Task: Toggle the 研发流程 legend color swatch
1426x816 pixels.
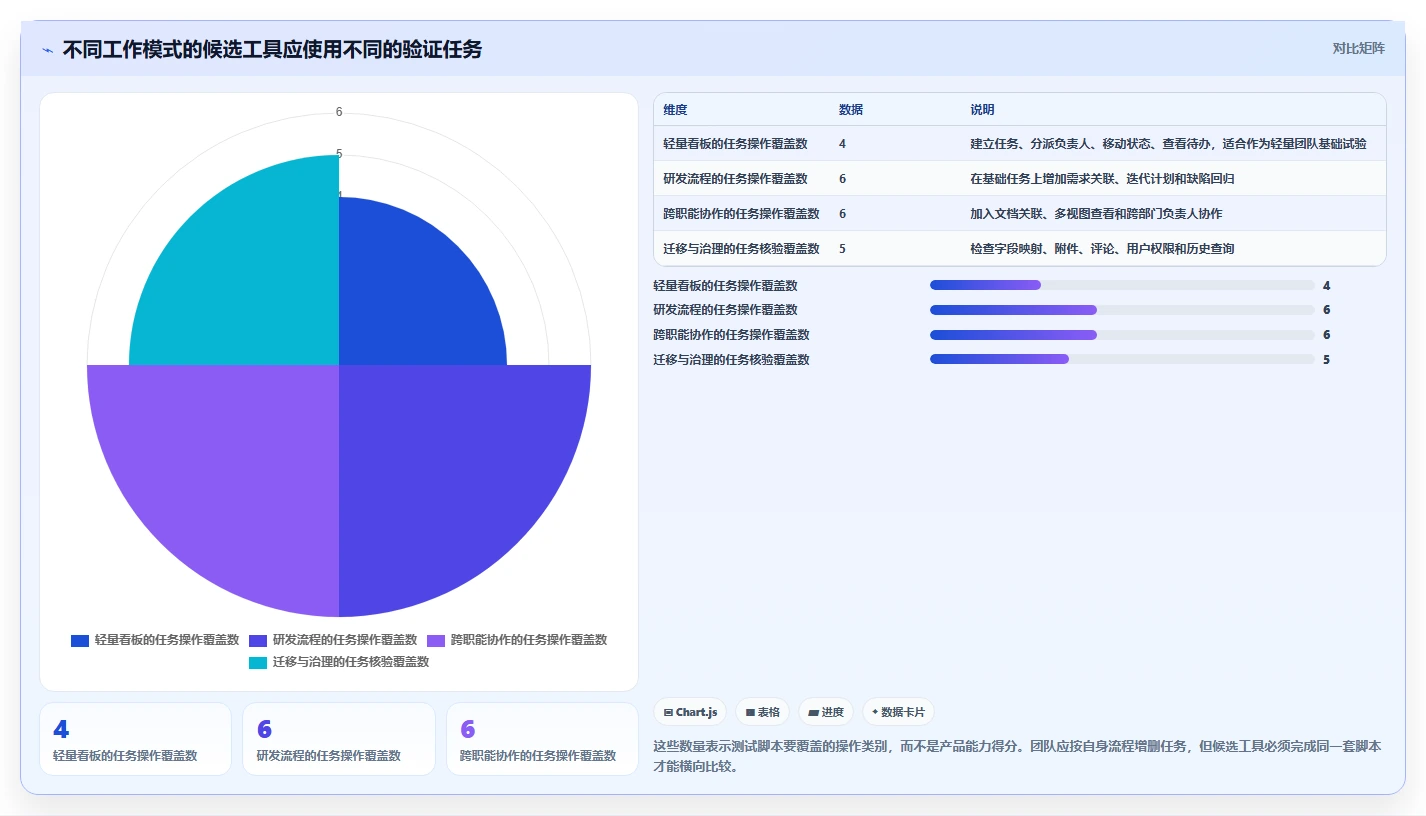Action: [x=258, y=640]
